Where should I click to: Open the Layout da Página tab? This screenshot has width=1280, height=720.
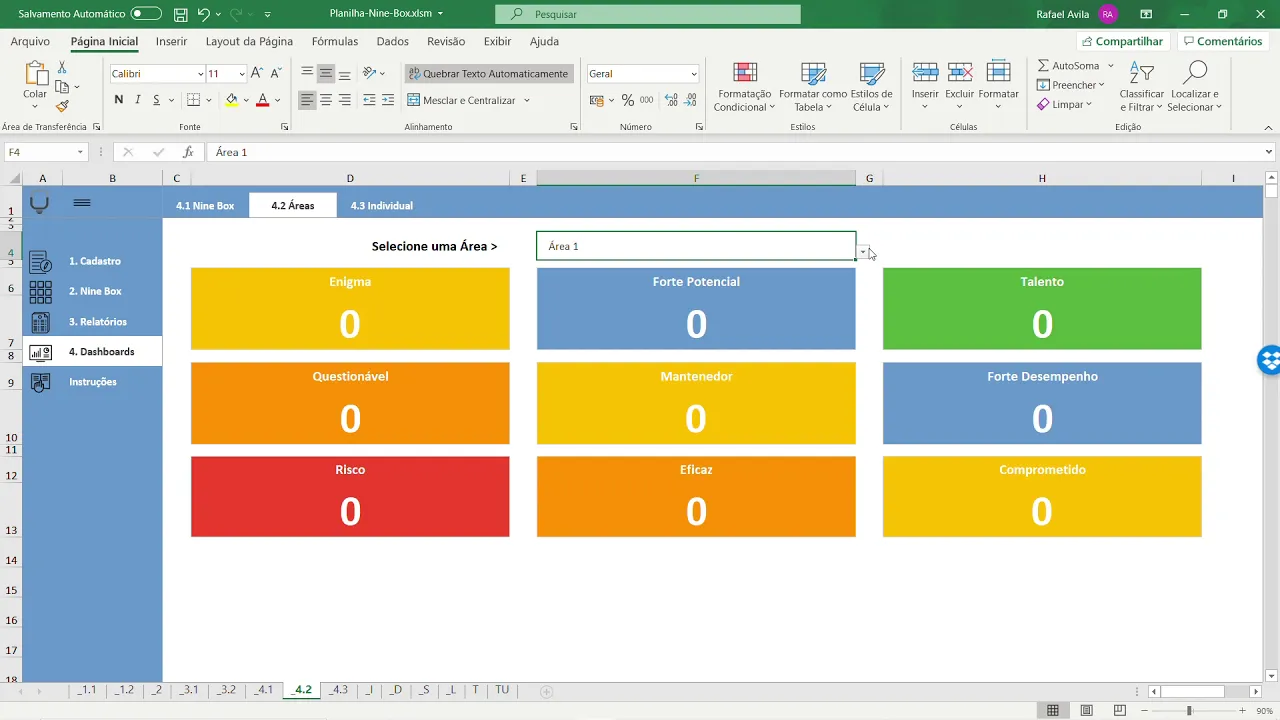pos(249,41)
